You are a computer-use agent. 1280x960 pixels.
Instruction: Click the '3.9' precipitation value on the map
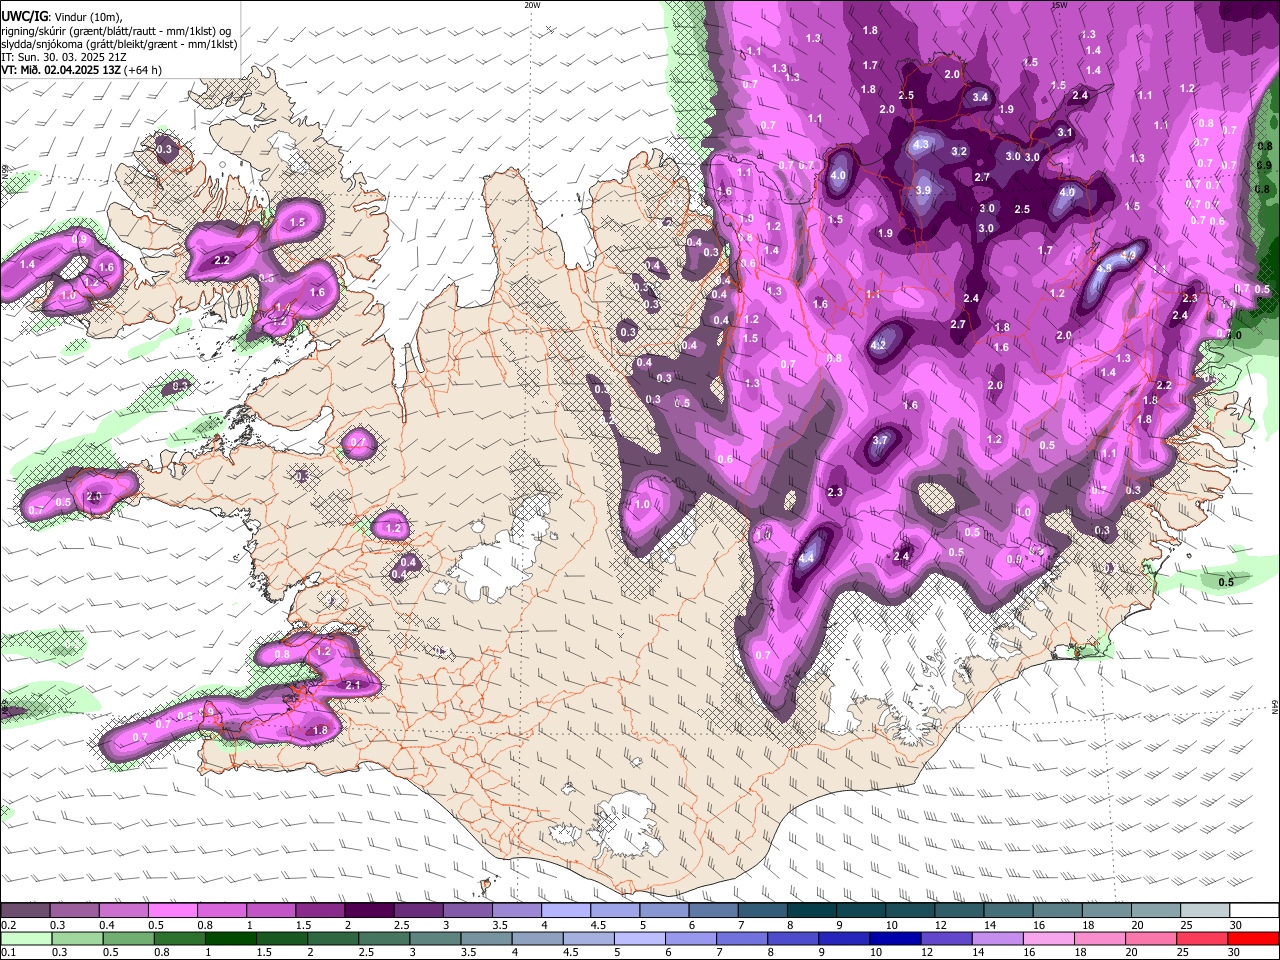[923, 190]
